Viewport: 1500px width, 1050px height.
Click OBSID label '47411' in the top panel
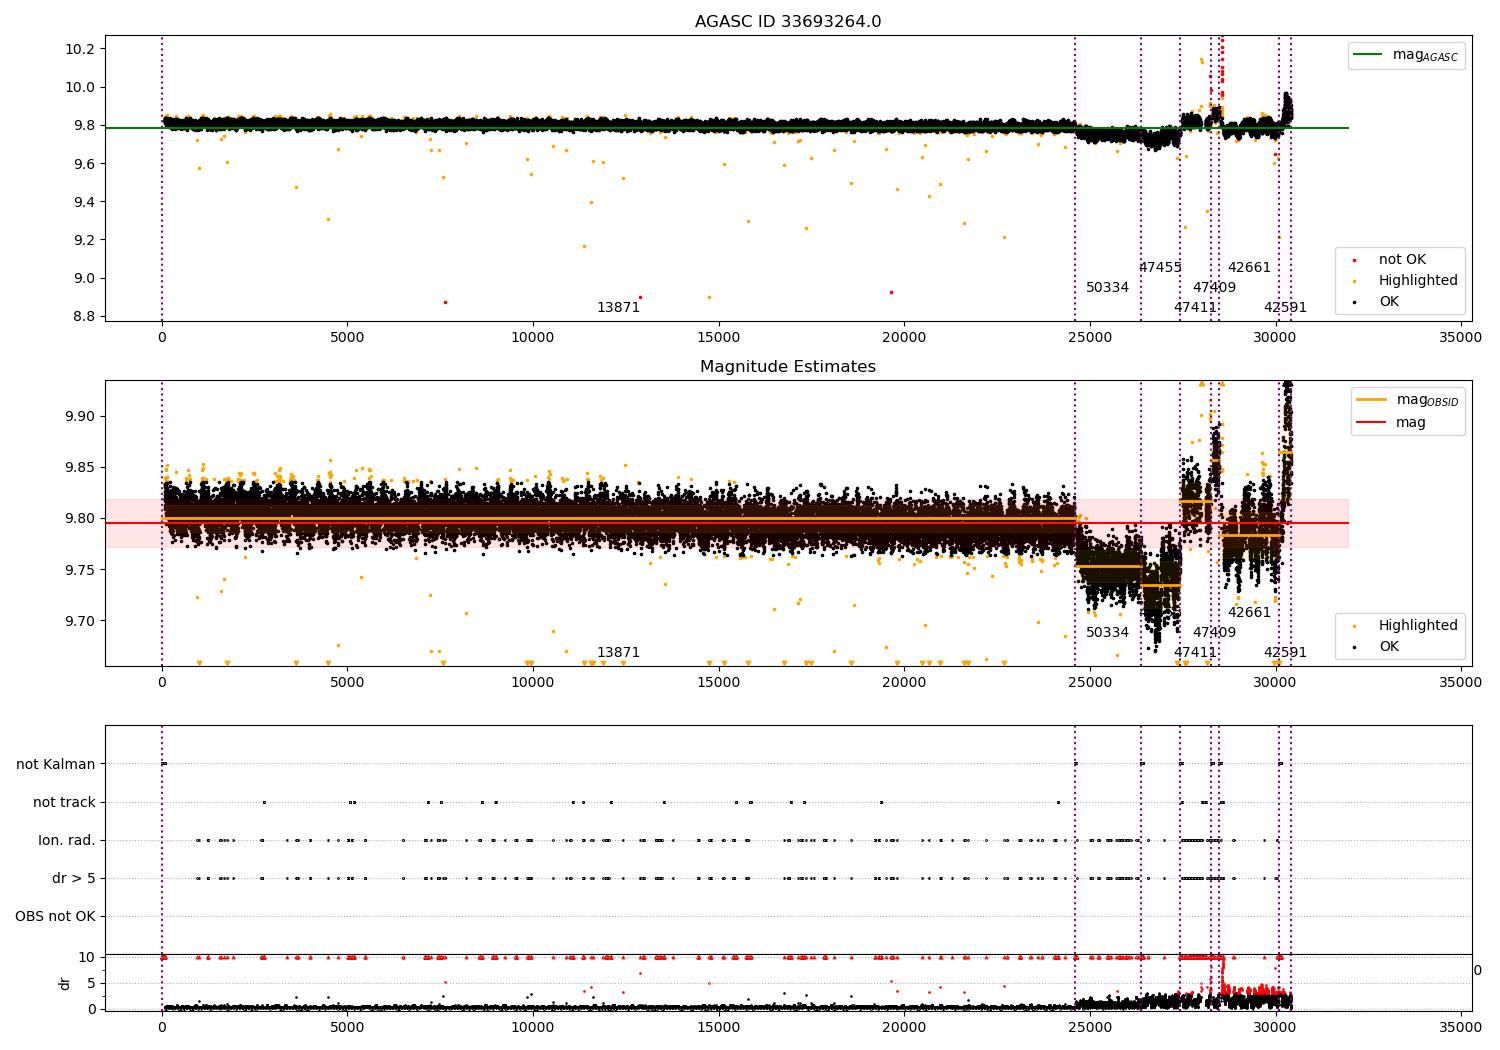[x=1195, y=308]
